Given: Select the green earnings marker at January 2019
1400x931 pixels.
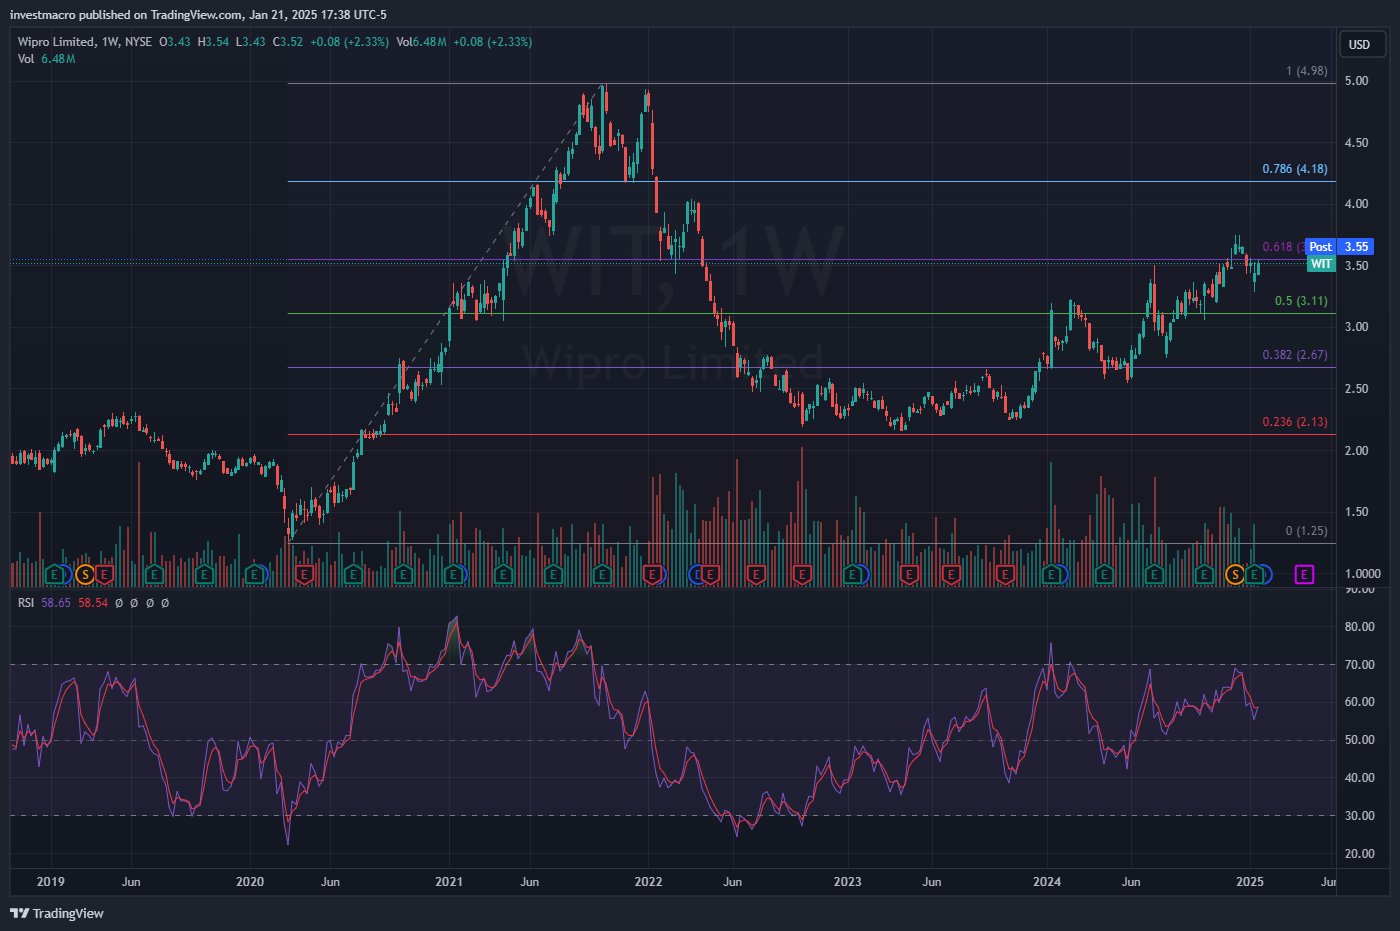Looking at the screenshot, I should pos(55,574).
